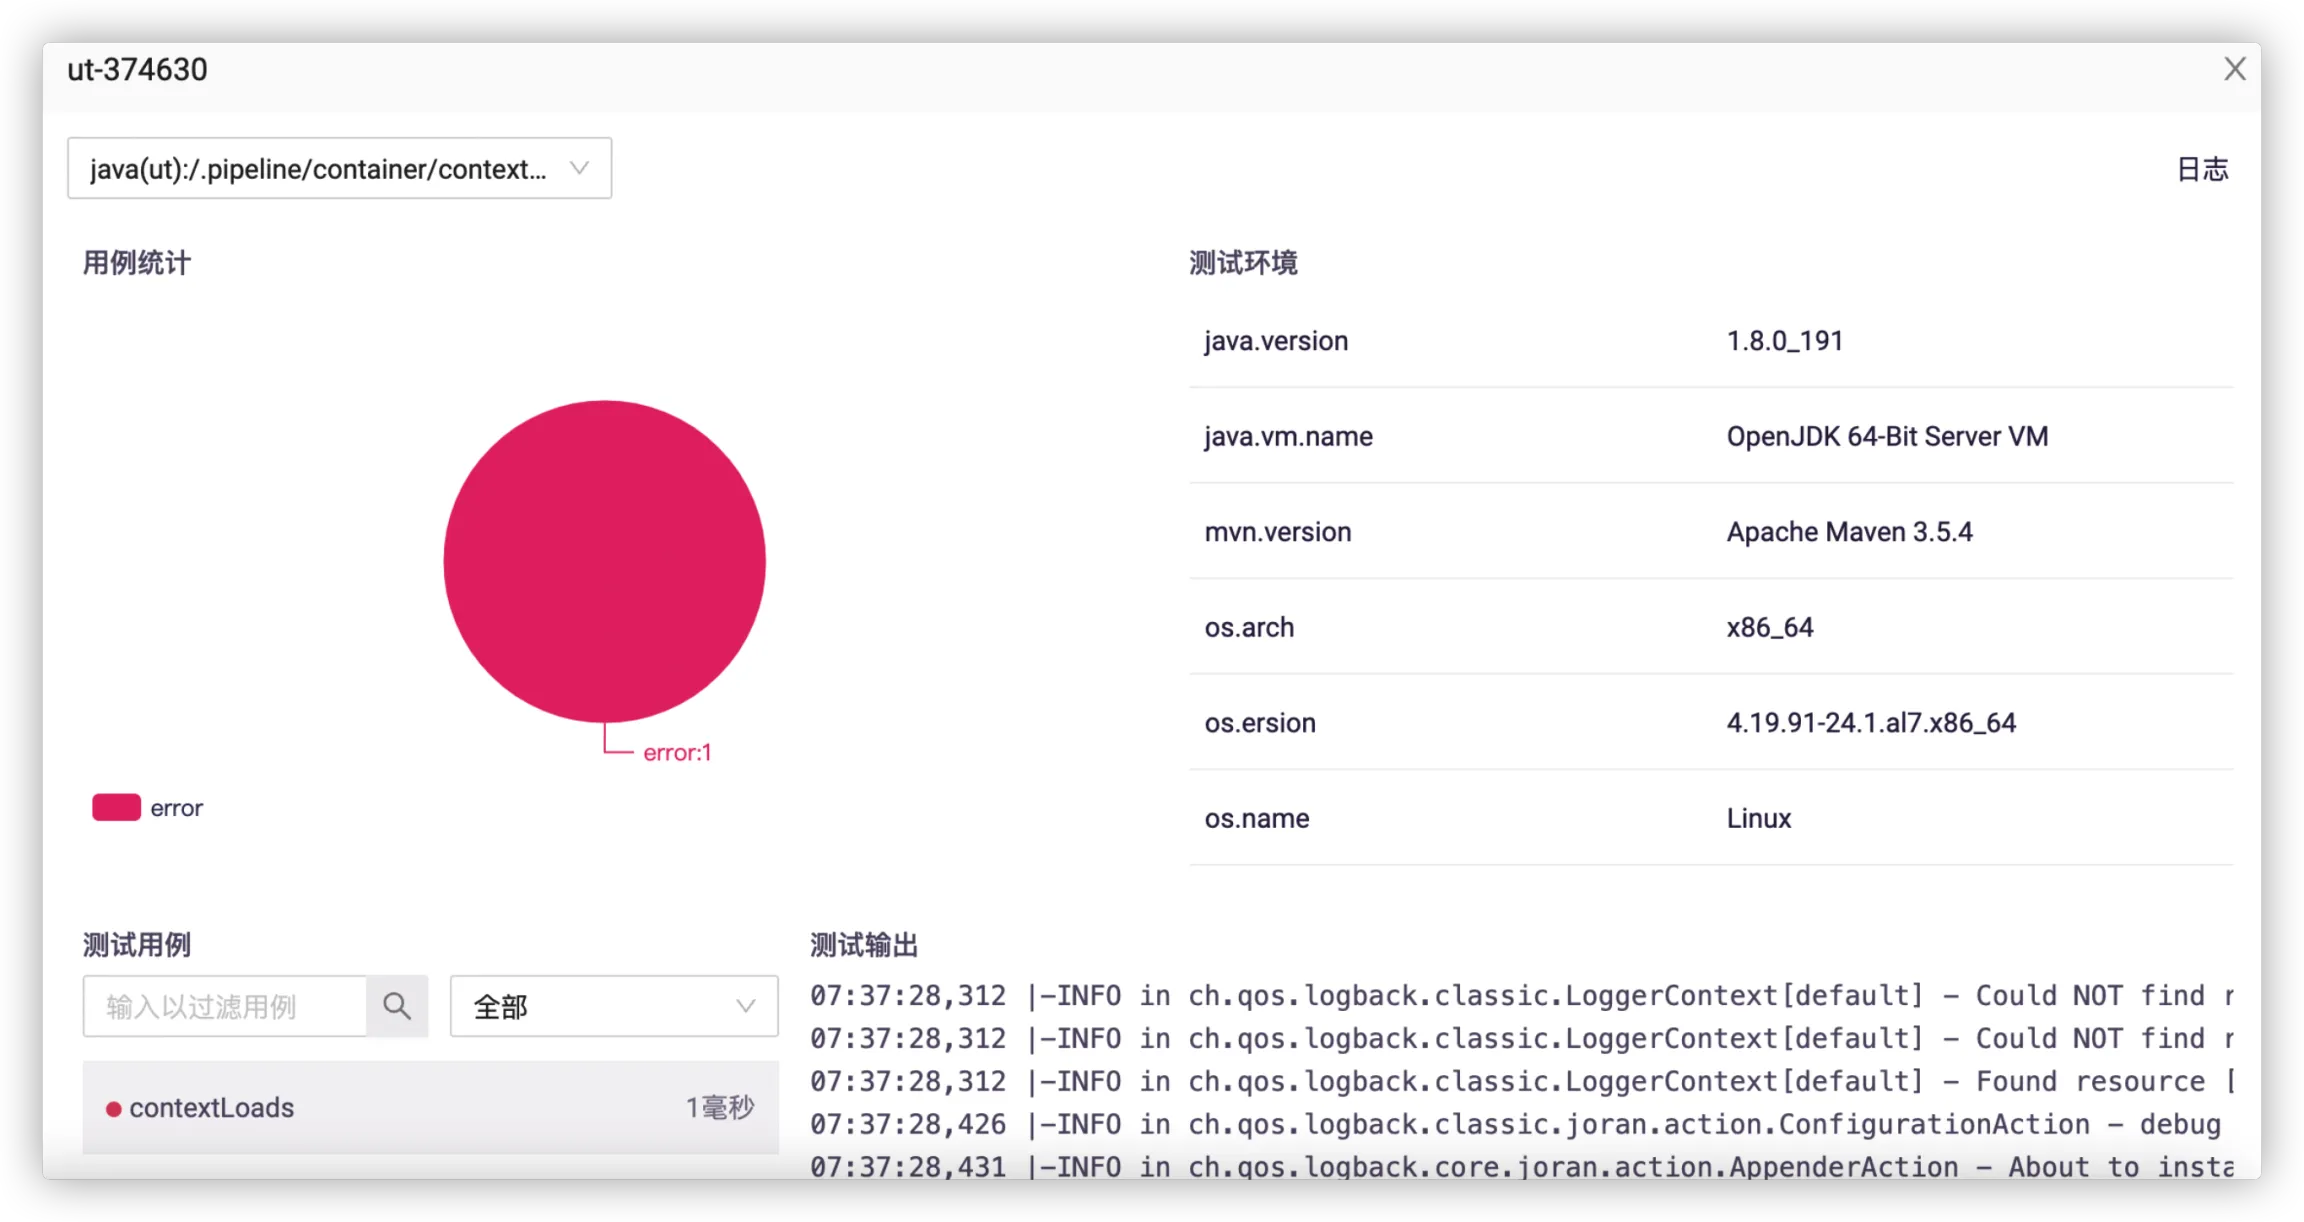The height and width of the screenshot is (1222, 2304).
Task: Open the java(ut) pipeline path dropdown
Action: (339, 169)
